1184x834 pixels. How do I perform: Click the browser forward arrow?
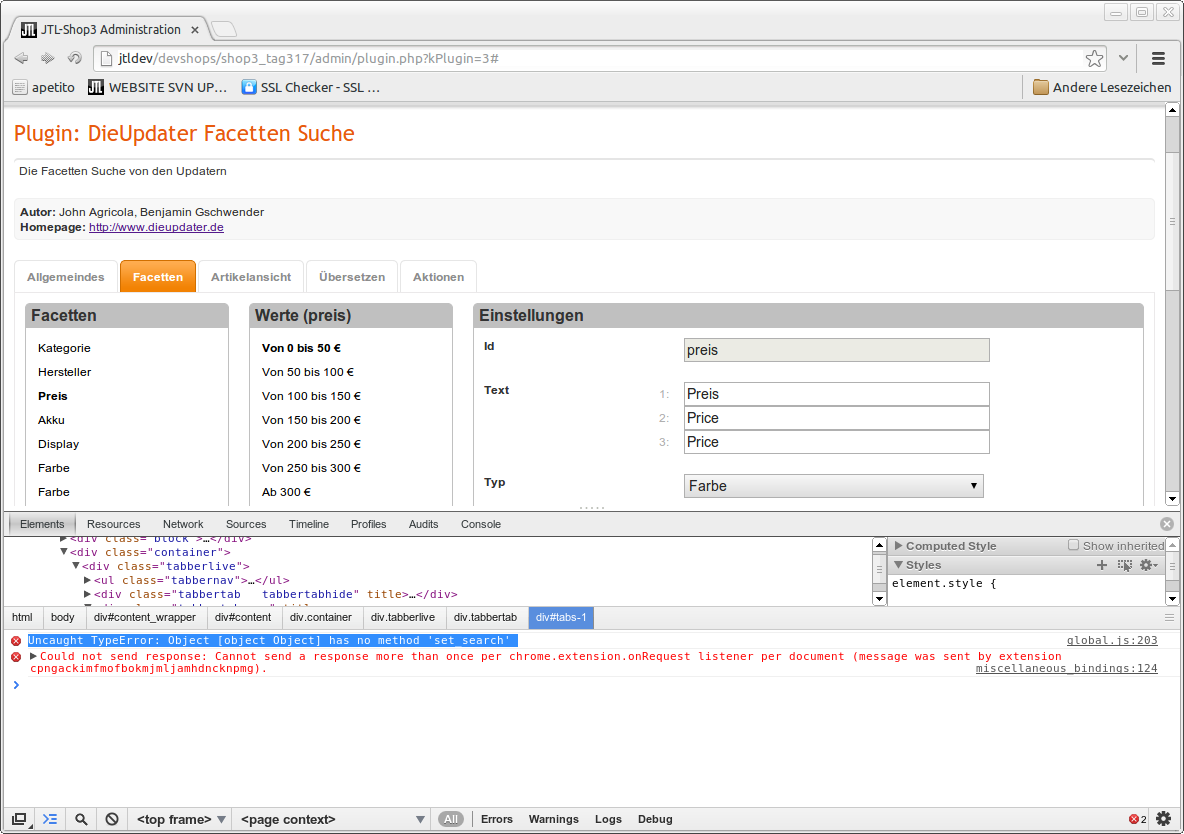tap(48, 58)
